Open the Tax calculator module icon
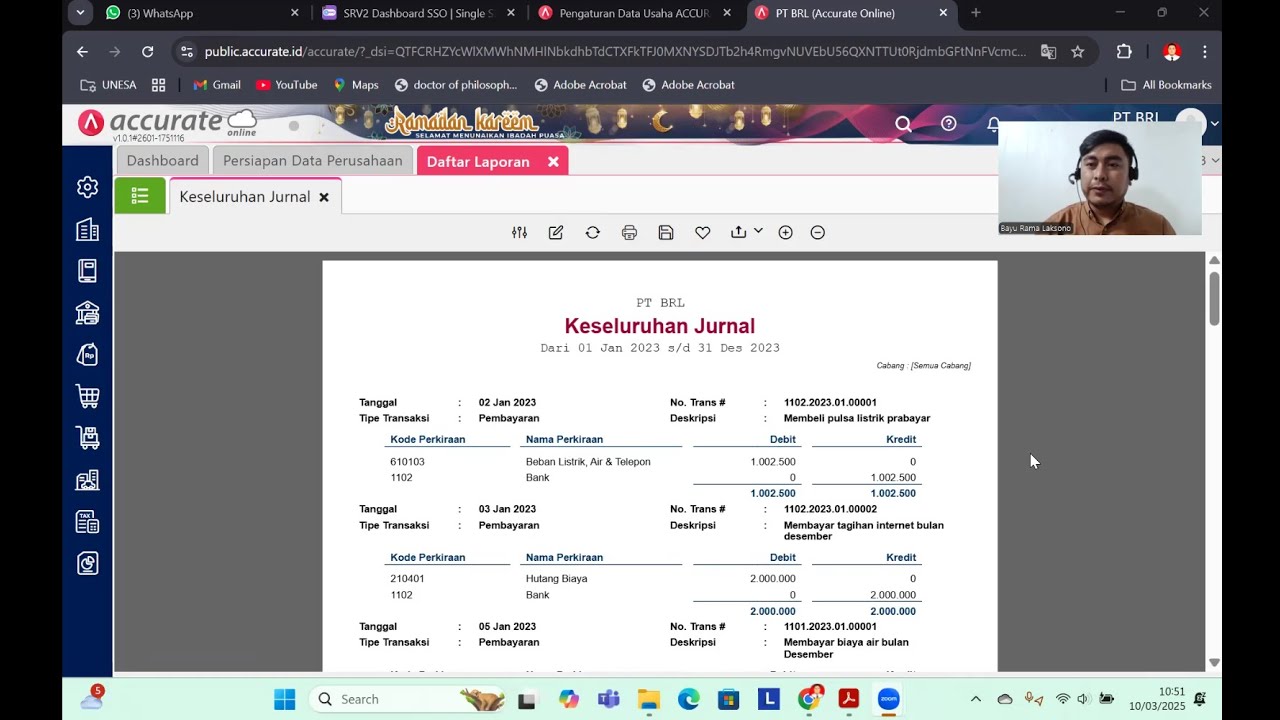 click(88, 522)
